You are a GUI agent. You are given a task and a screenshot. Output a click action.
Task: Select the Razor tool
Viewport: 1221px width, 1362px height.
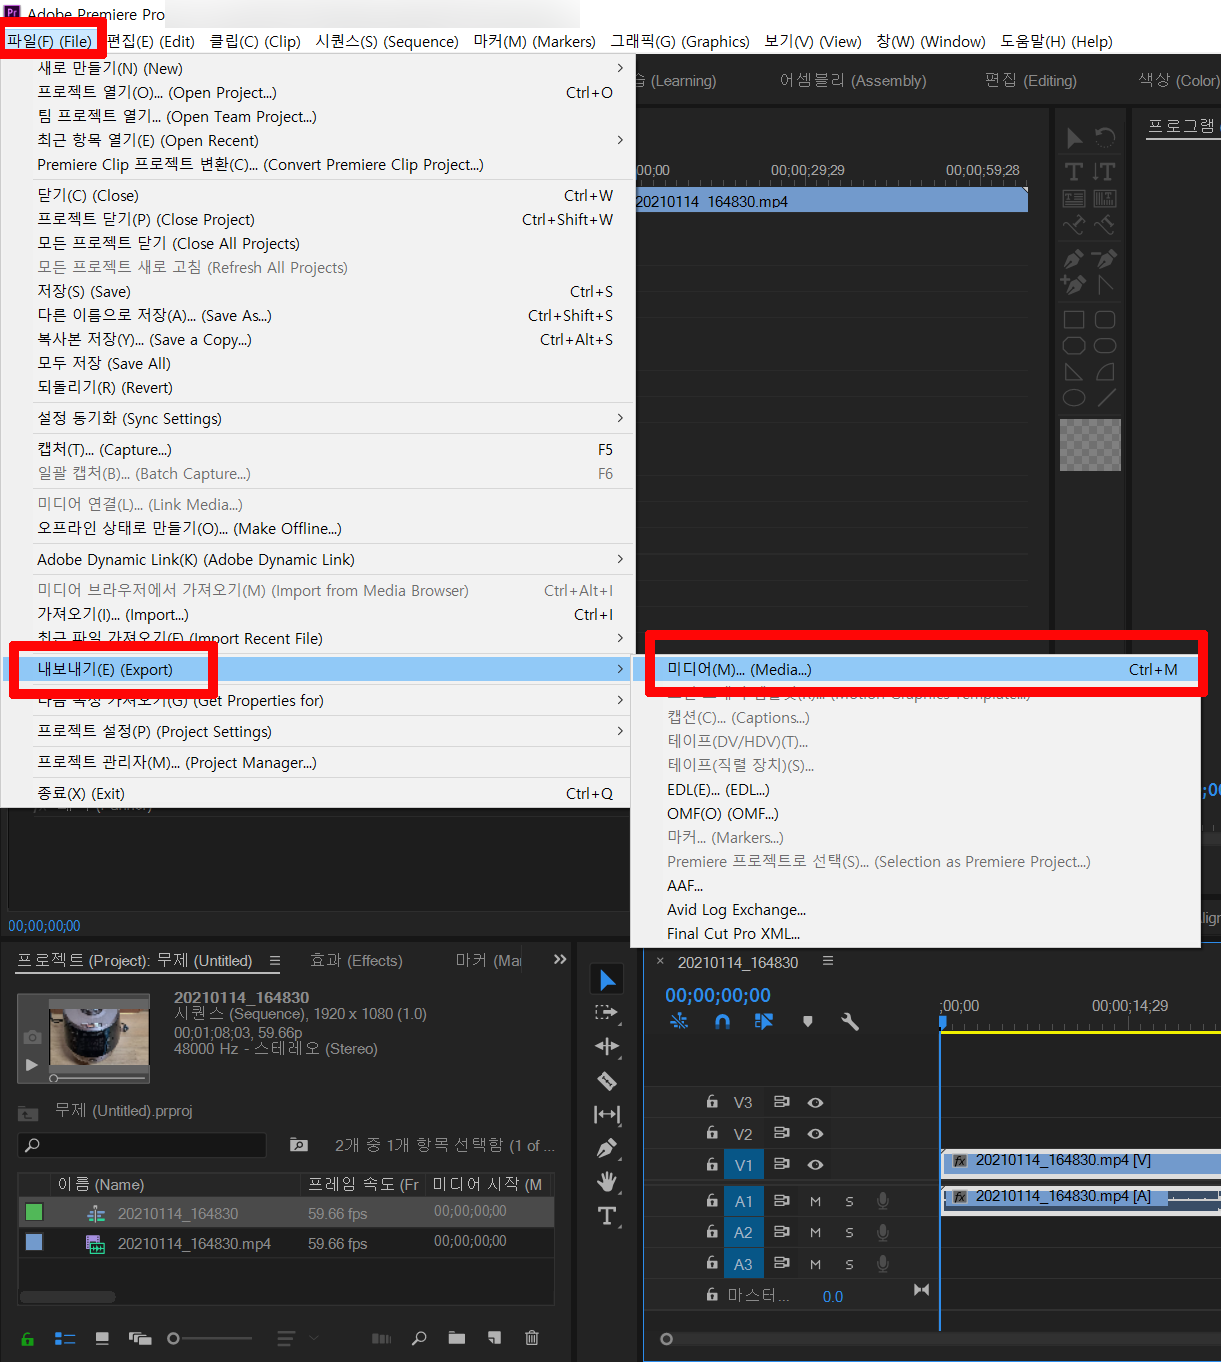point(607,1081)
